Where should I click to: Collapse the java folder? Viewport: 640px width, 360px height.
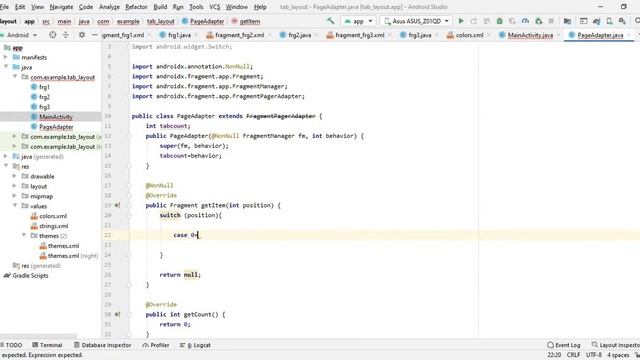point(6,67)
